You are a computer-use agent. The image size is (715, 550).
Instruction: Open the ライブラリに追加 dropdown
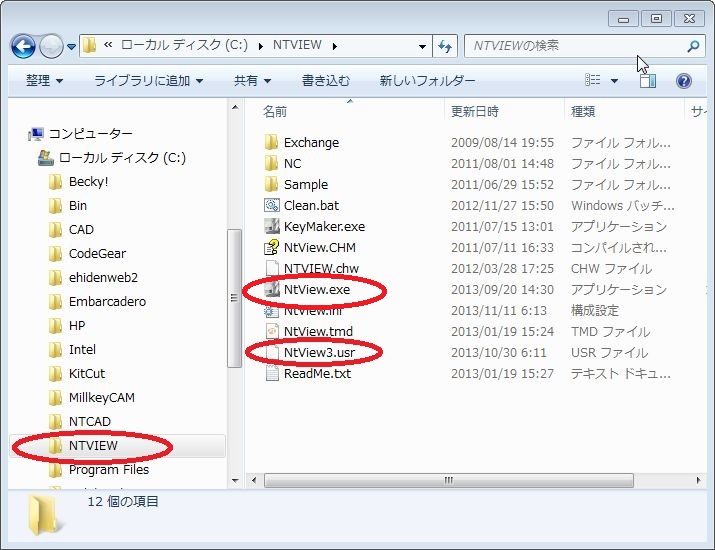tap(148, 81)
